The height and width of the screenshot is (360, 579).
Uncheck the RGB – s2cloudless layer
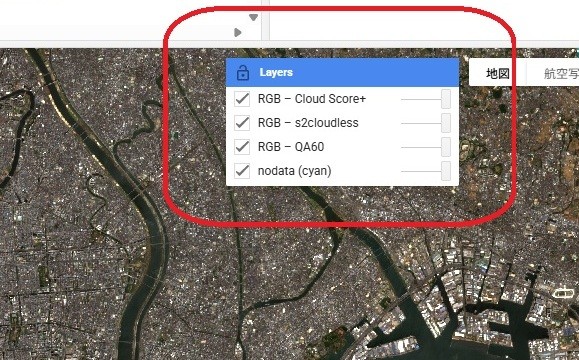click(242, 123)
